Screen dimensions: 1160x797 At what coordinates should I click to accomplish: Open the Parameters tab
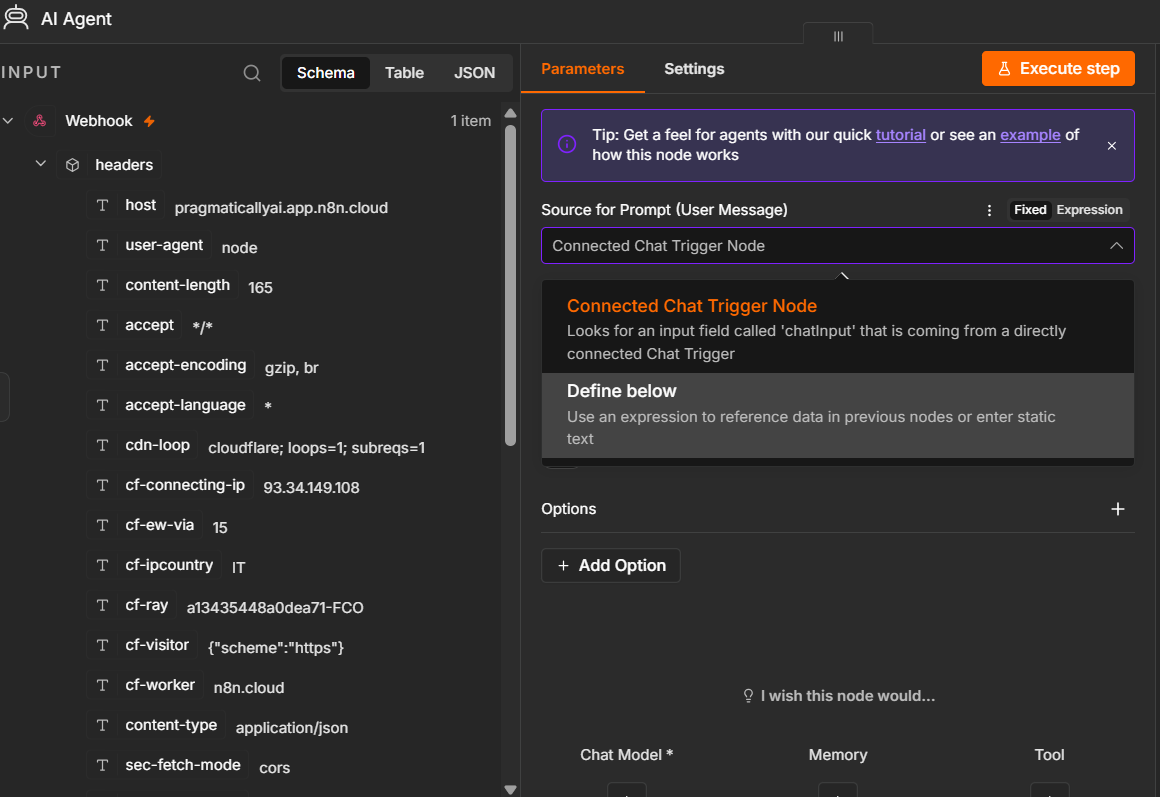click(x=582, y=69)
